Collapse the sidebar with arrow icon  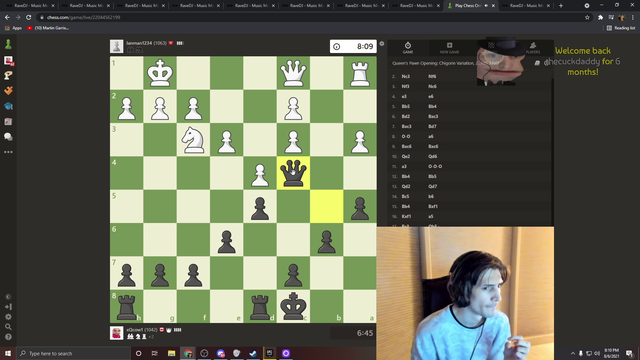(8, 307)
